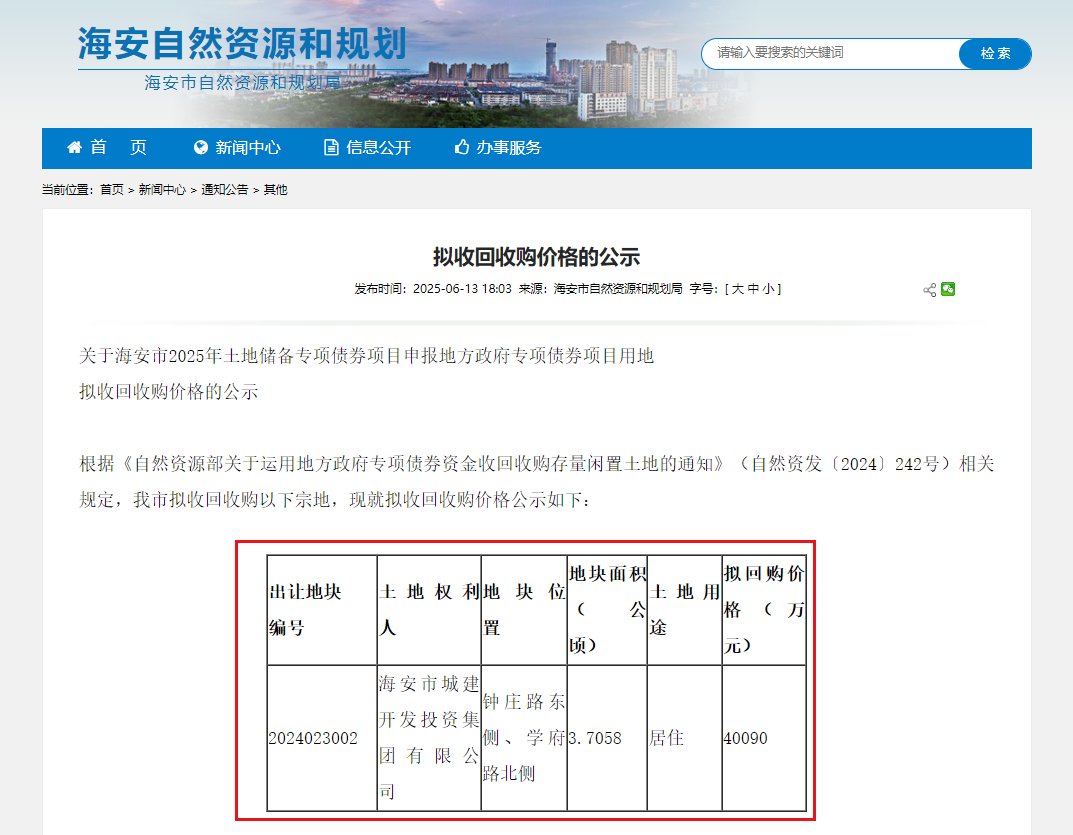Set font size to 大
Viewport: 1073px width, 835px height.
pyautogui.click(x=737, y=289)
